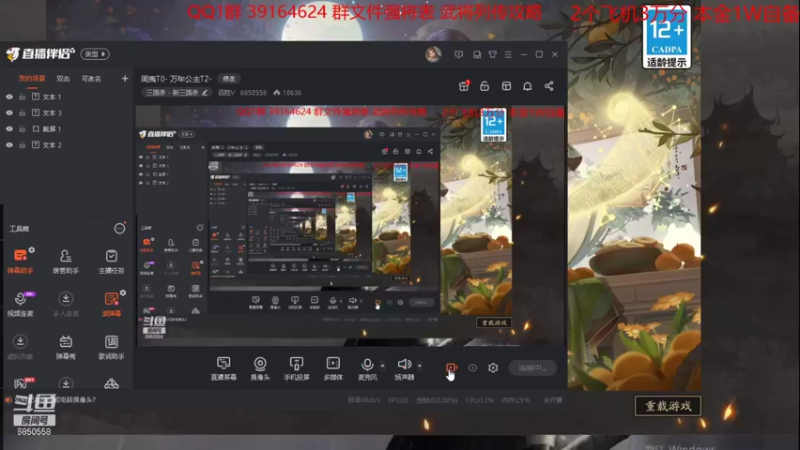The width and height of the screenshot is (800, 450).
Task: Open the notification bell
Action: point(528,86)
